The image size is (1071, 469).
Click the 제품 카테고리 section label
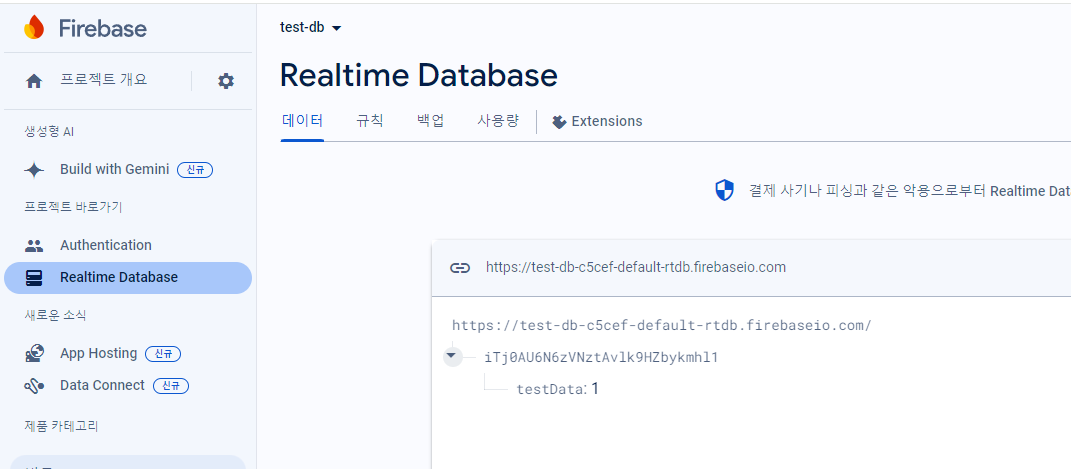(x=61, y=427)
